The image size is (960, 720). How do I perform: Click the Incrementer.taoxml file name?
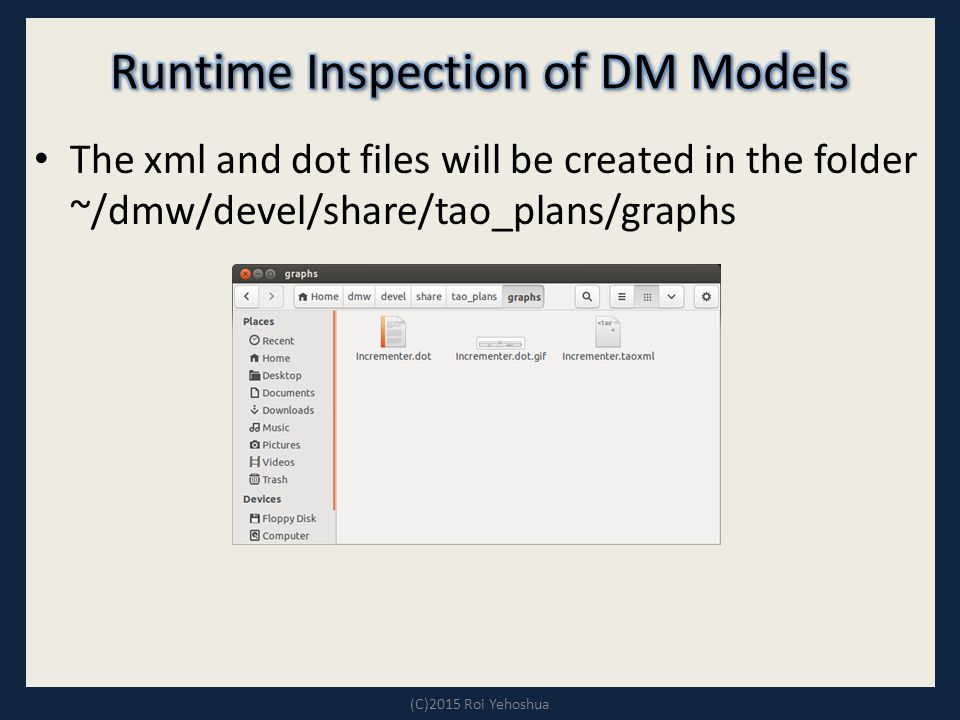pos(608,356)
